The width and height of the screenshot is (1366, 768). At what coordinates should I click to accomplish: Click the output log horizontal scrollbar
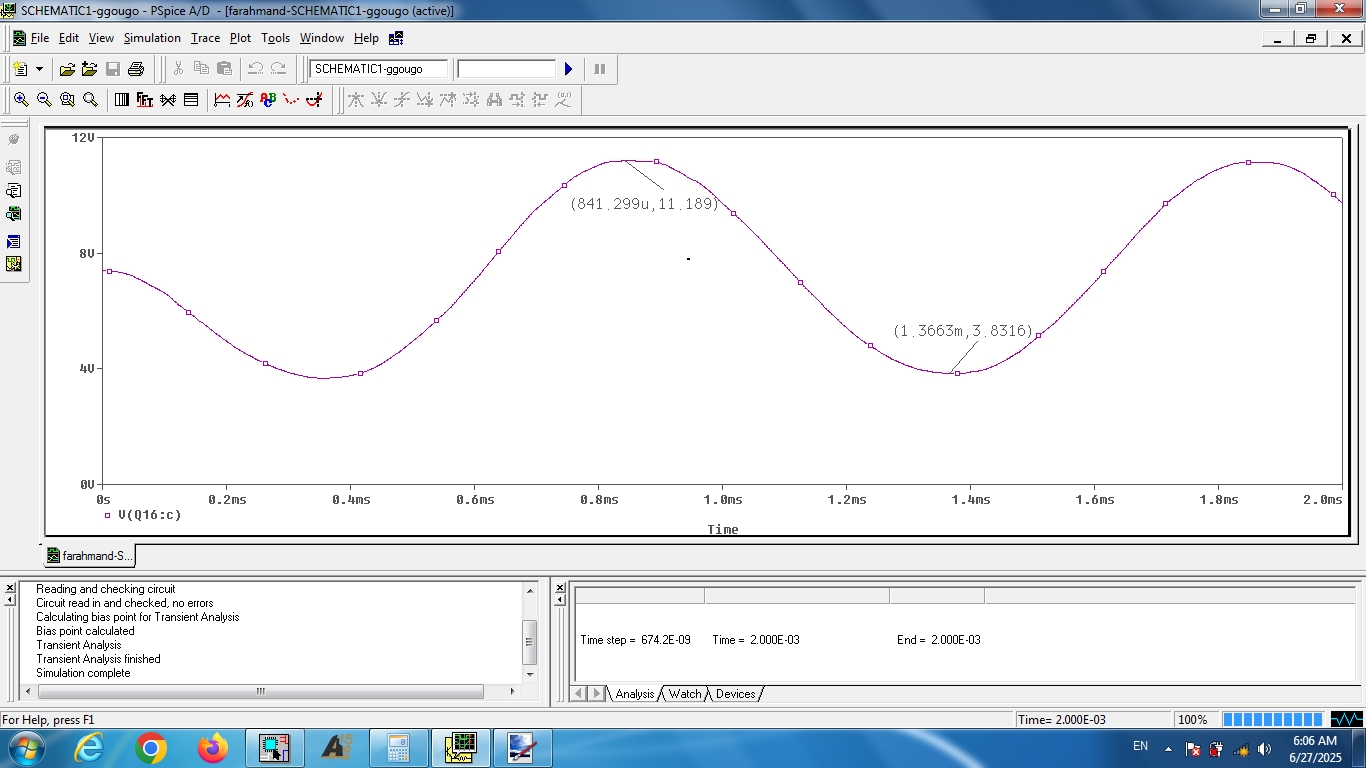point(260,691)
